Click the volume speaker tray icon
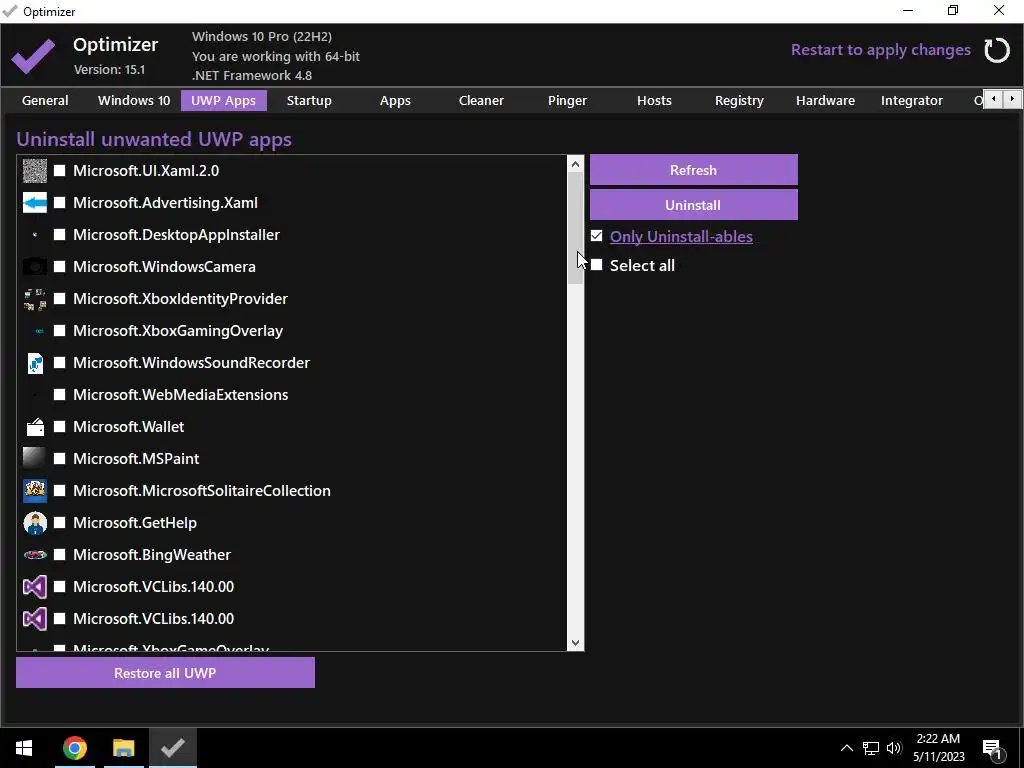This screenshot has width=1024, height=768. [894, 748]
